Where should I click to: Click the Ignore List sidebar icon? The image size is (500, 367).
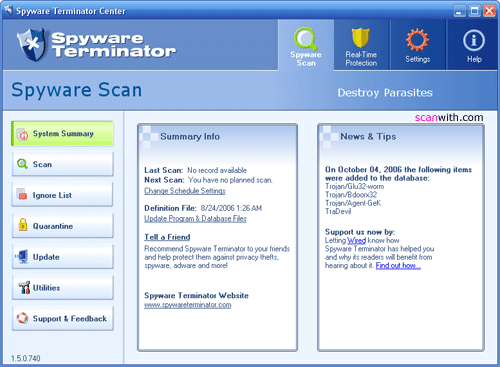(22, 195)
